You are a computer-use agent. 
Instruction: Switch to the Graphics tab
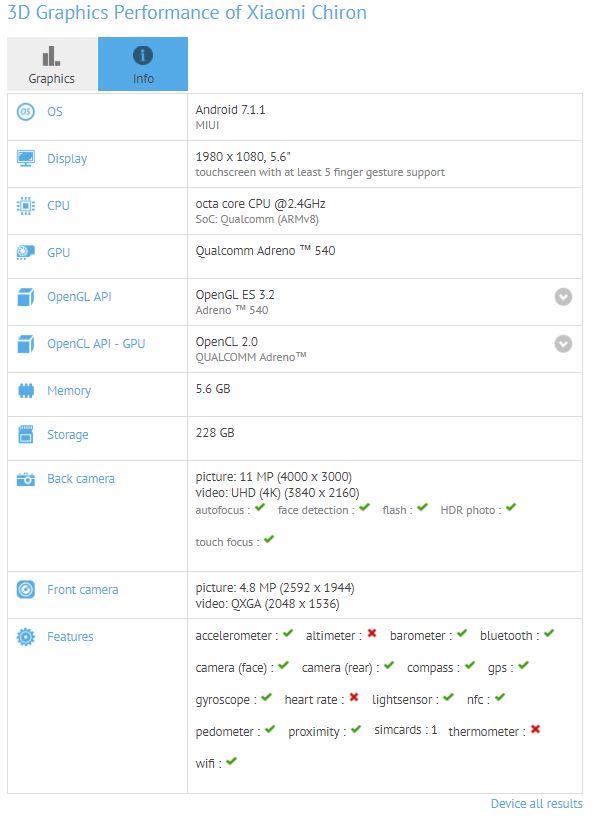tap(52, 65)
